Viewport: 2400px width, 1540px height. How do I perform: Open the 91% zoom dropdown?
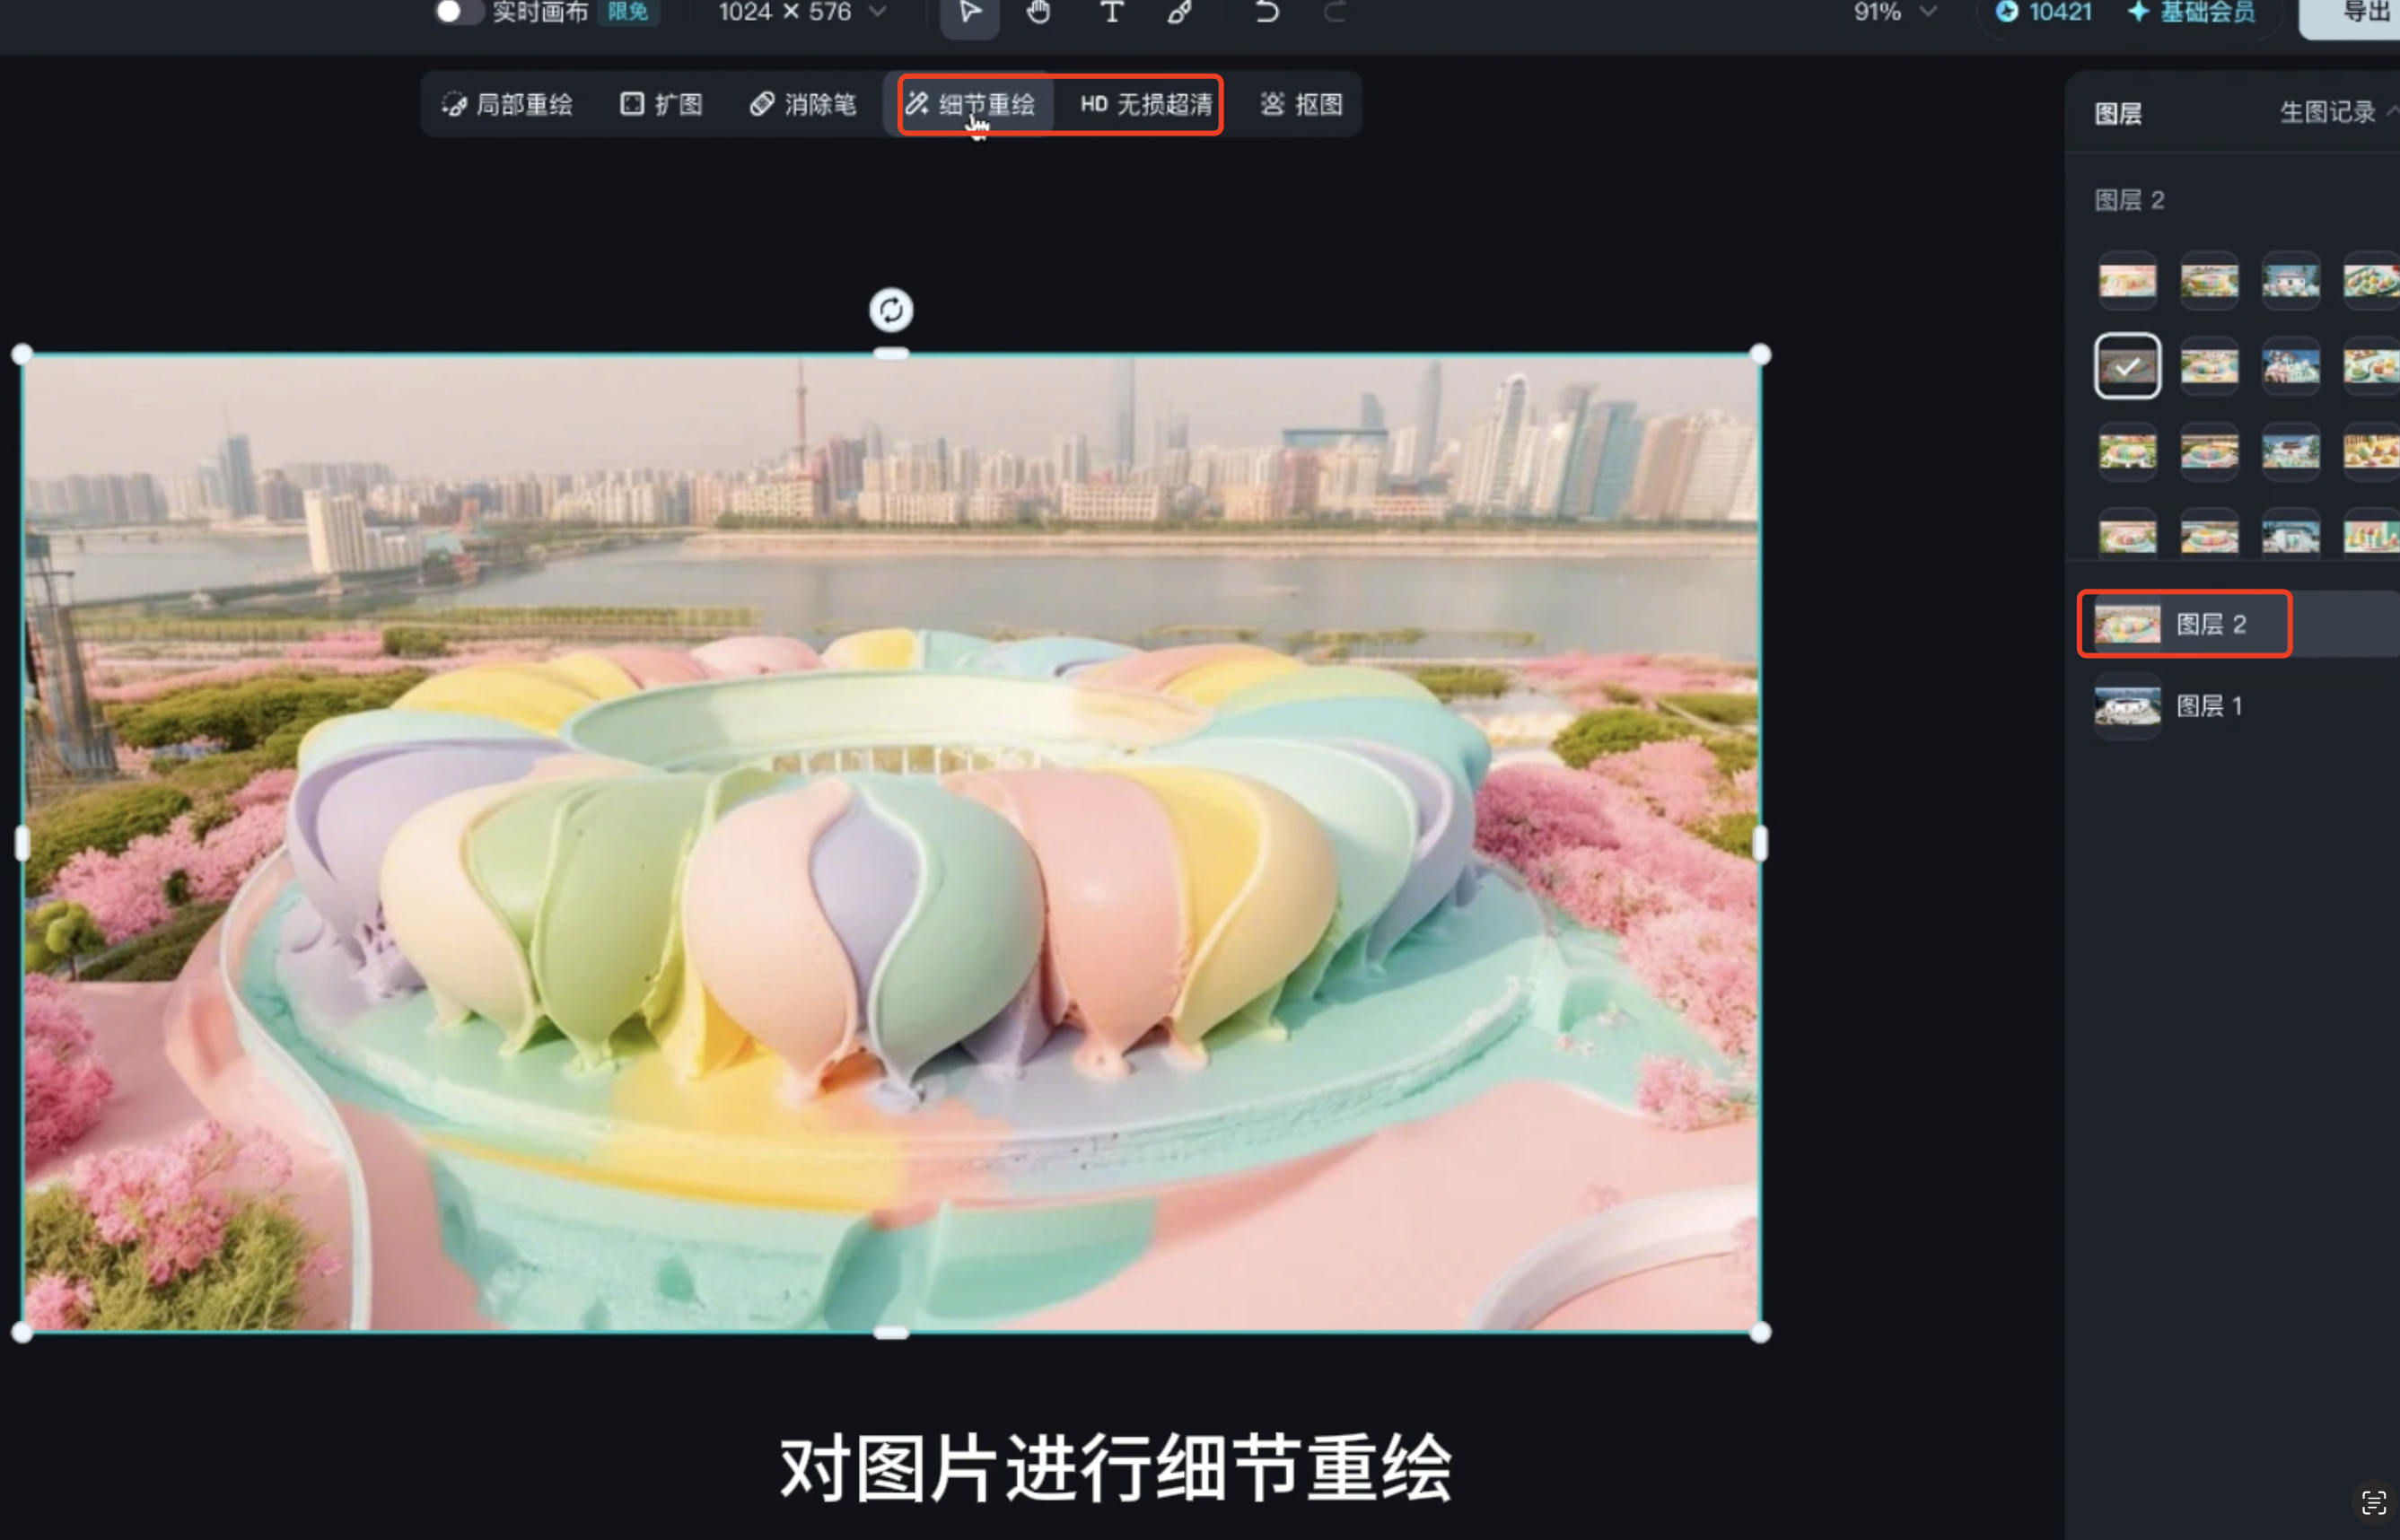click(x=1894, y=12)
